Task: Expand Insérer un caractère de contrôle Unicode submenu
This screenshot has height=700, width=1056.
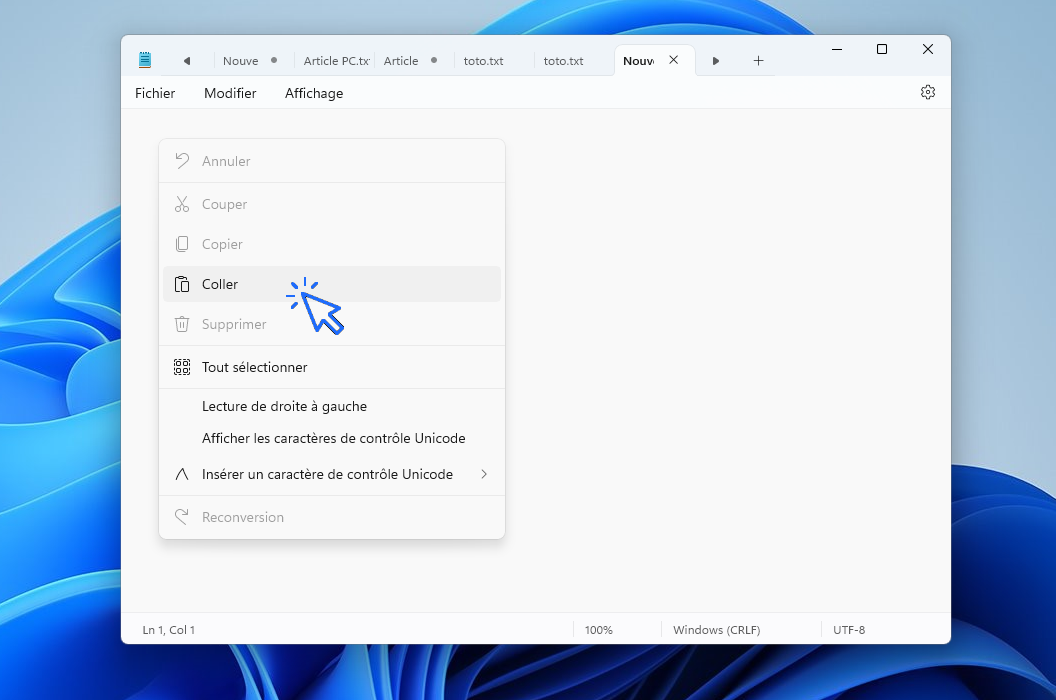Action: [x=332, y=474]
